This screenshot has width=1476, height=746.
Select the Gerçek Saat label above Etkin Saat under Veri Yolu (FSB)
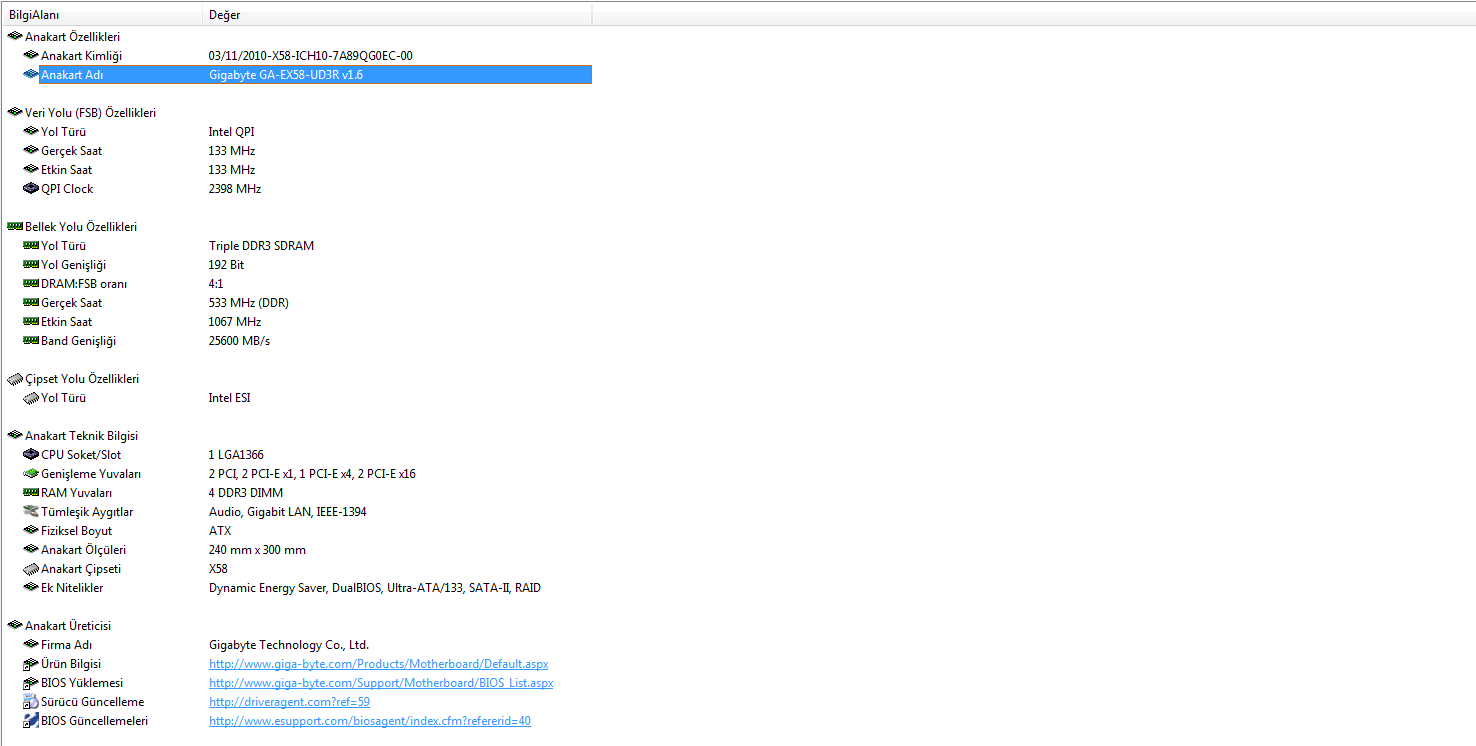pyautogui.click(x=72, y=151)
